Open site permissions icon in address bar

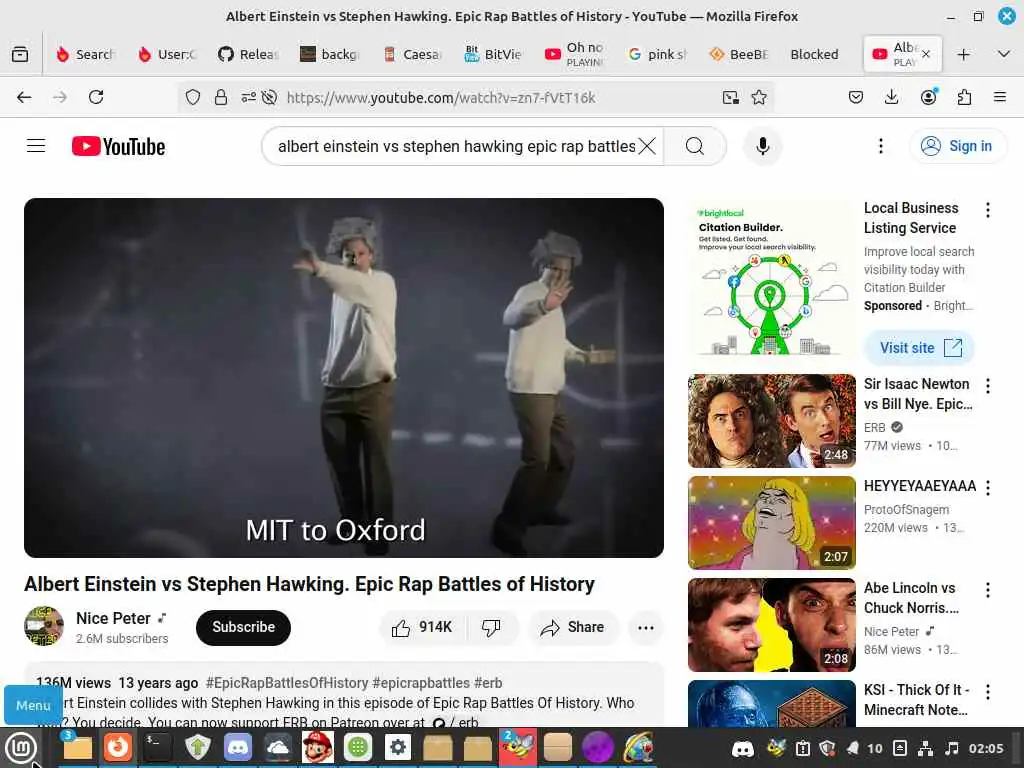248,97
